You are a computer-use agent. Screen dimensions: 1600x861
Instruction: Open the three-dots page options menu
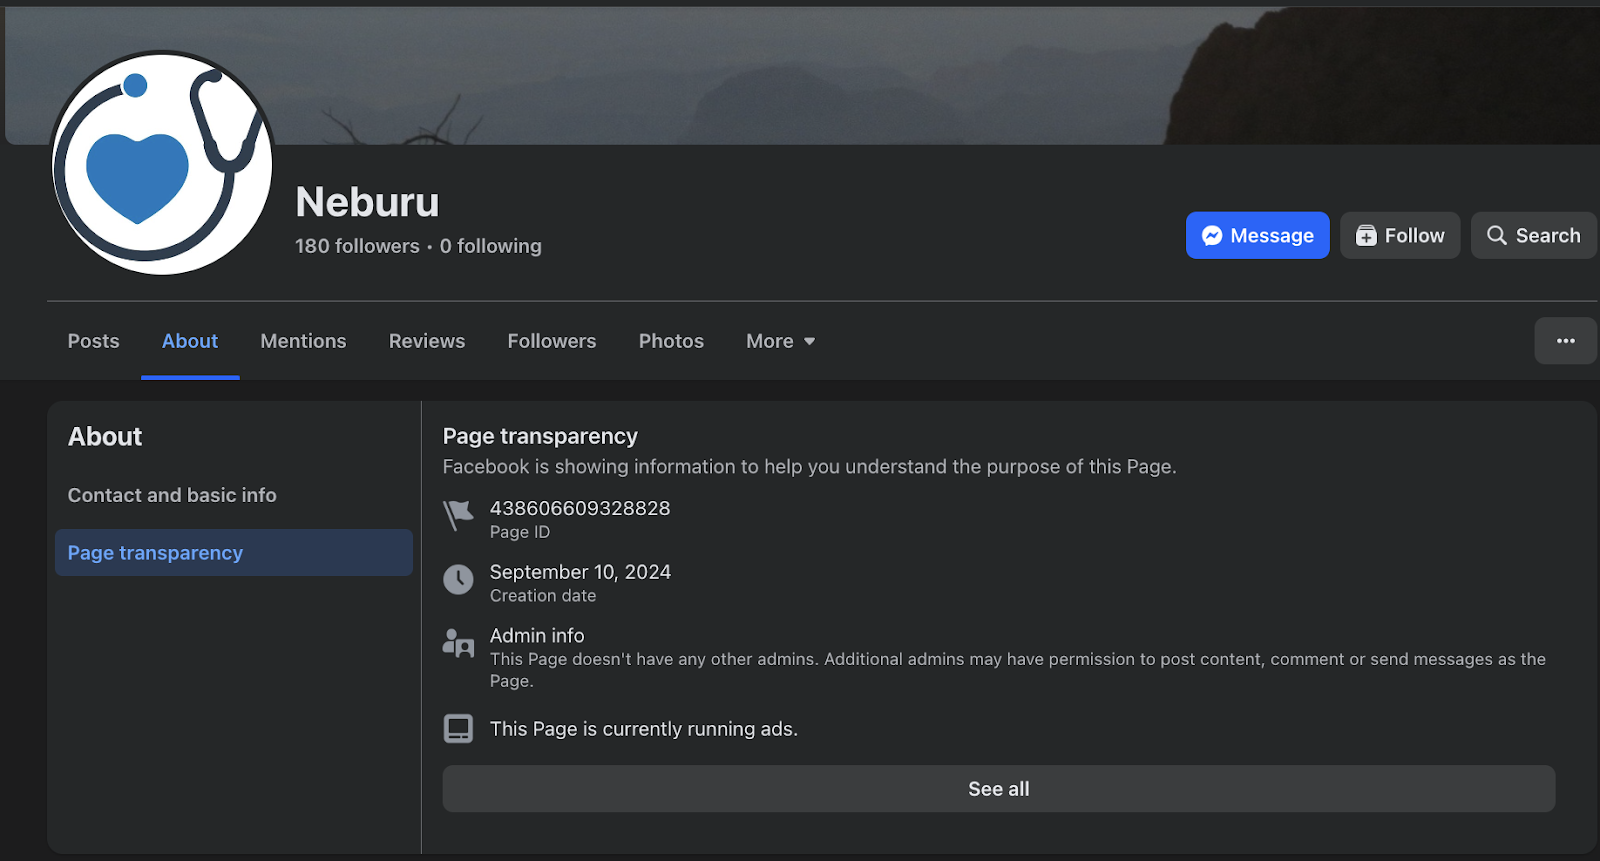1565,341
